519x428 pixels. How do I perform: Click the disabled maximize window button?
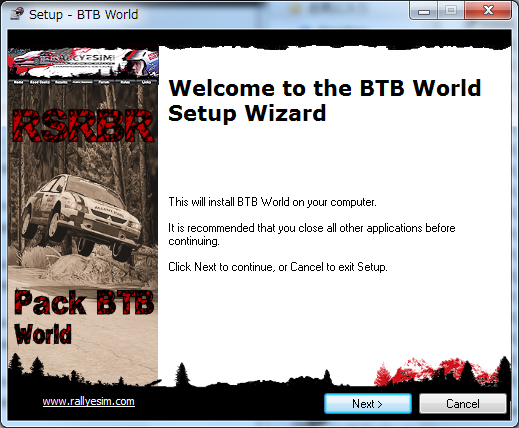[451, 11]
